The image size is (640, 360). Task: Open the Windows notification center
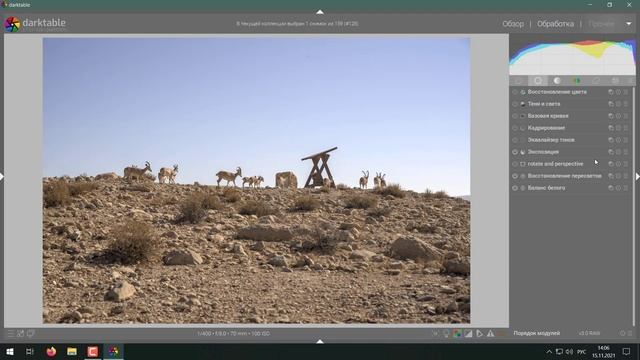(x=627, y=351)
